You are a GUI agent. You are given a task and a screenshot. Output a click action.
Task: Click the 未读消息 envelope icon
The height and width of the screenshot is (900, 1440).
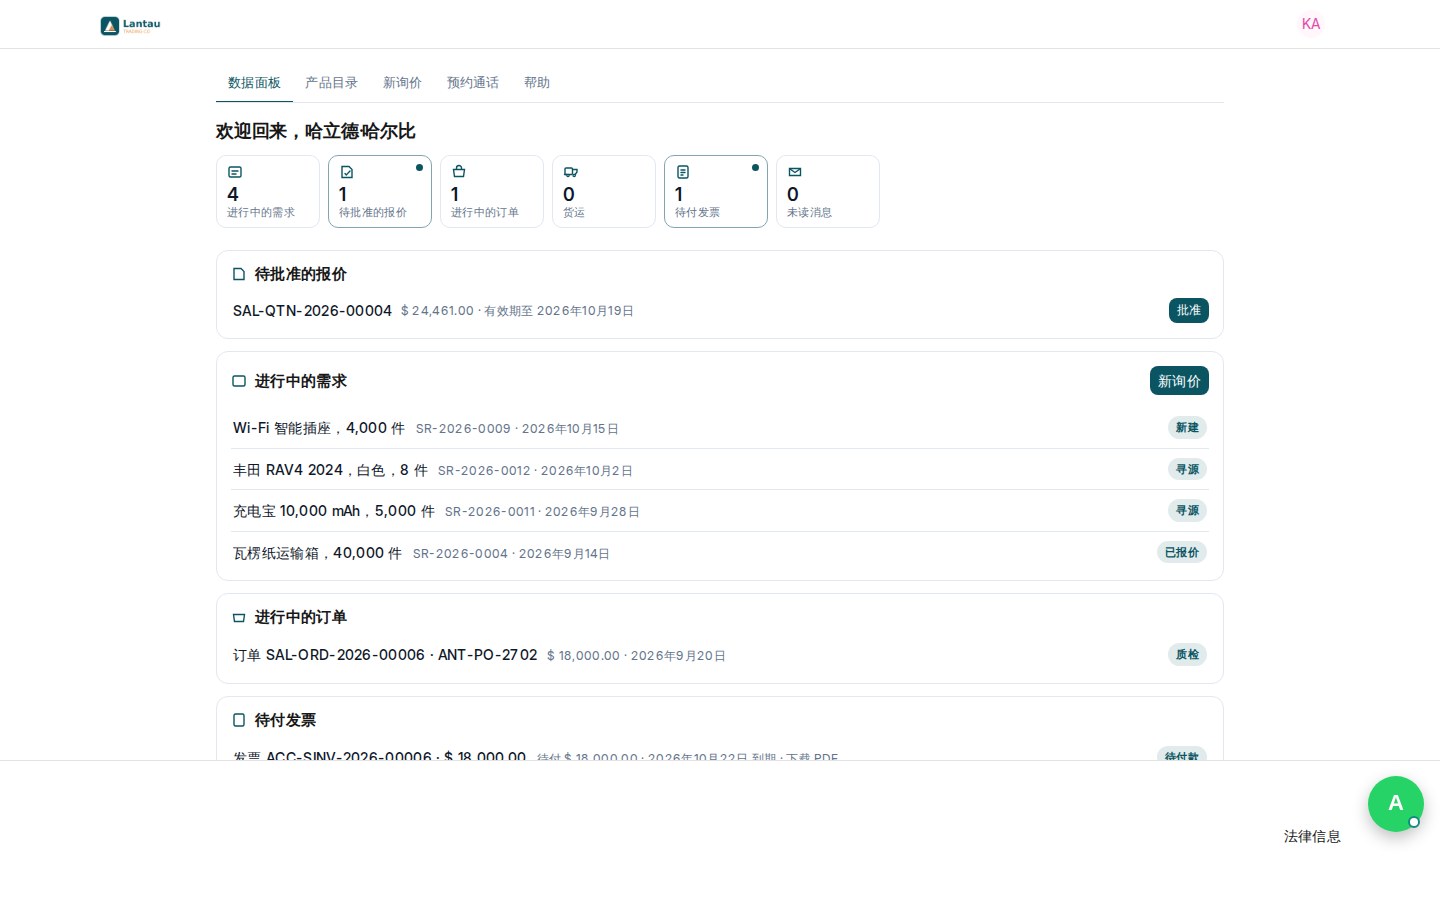[x=795, y=172]
